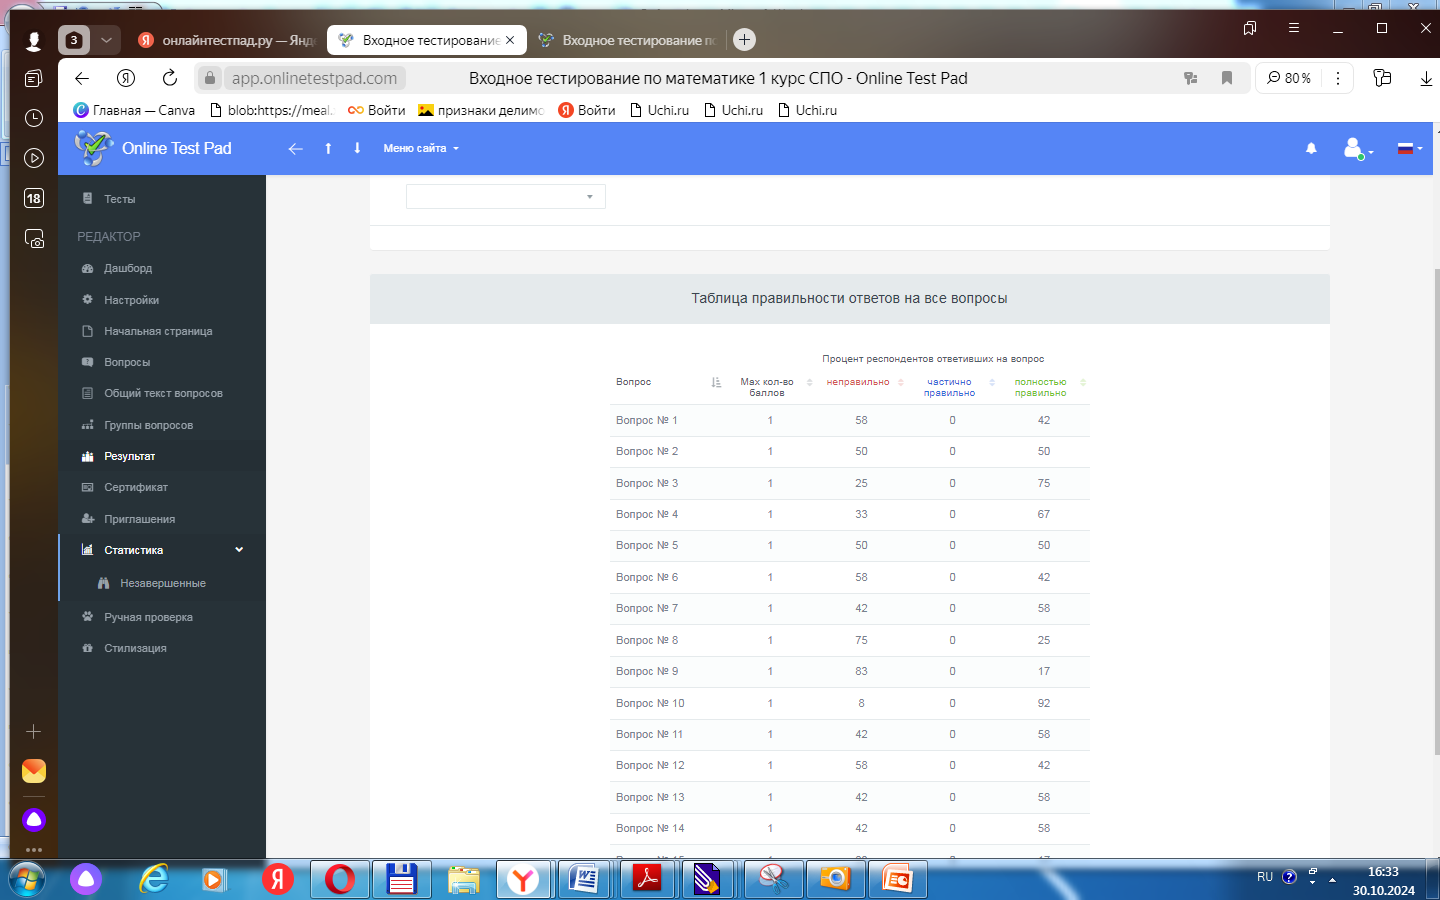Screen dimensions: 1440x900
Task: Open the Незавершенные sidebar link
Action: (x=162, y=583)
